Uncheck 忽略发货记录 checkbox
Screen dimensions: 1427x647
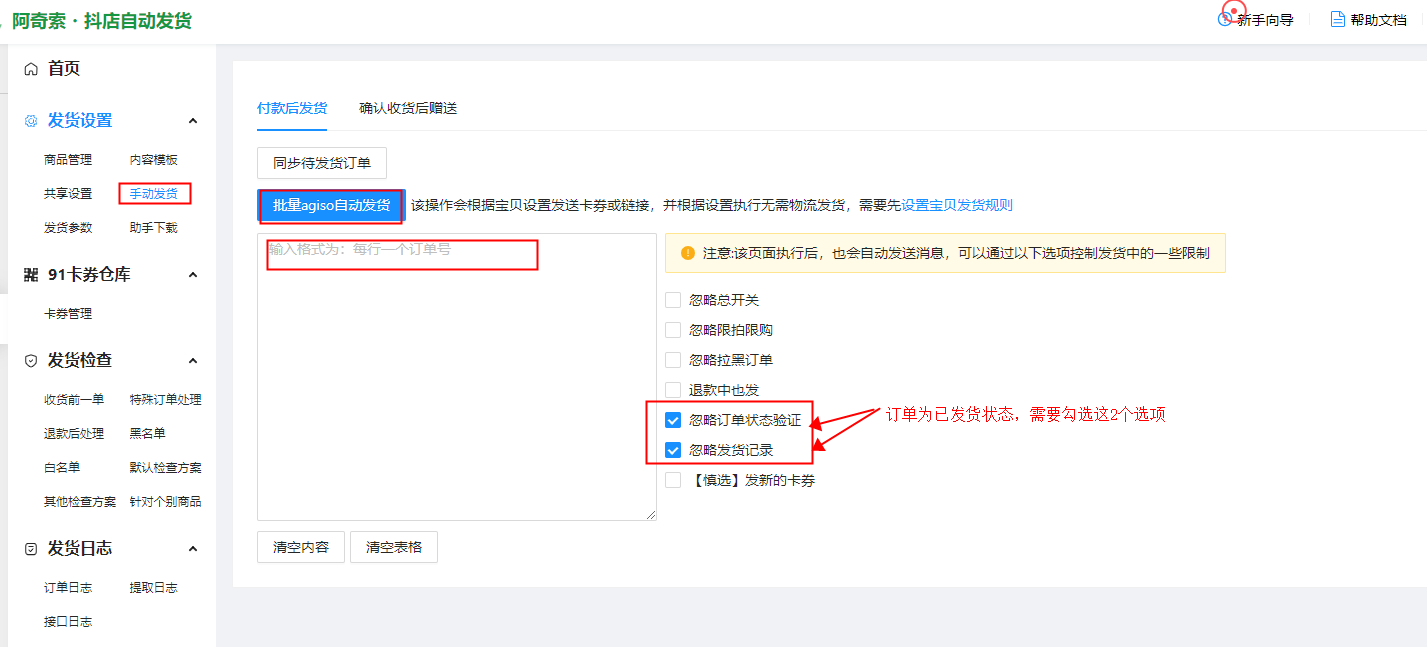673,450
